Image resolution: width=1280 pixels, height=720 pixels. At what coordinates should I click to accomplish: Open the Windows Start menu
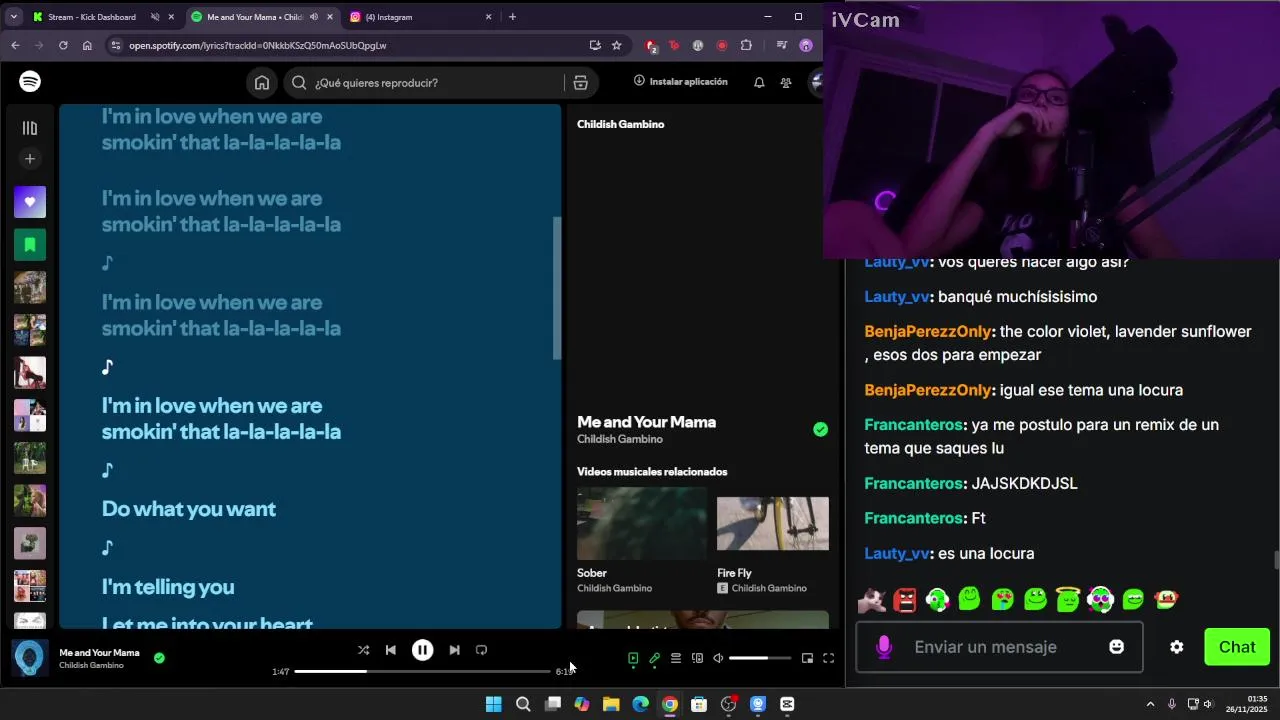coord(493,704)
